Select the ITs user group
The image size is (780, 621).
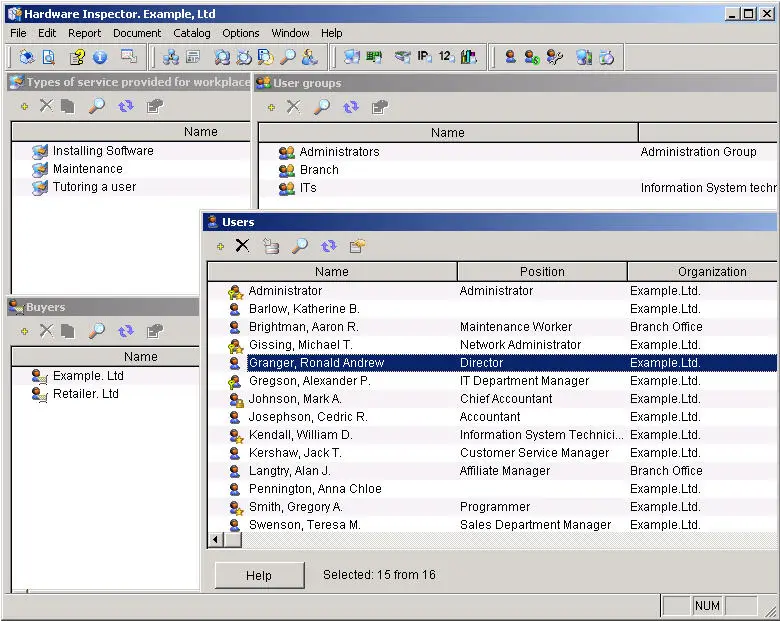pos(518,188)
